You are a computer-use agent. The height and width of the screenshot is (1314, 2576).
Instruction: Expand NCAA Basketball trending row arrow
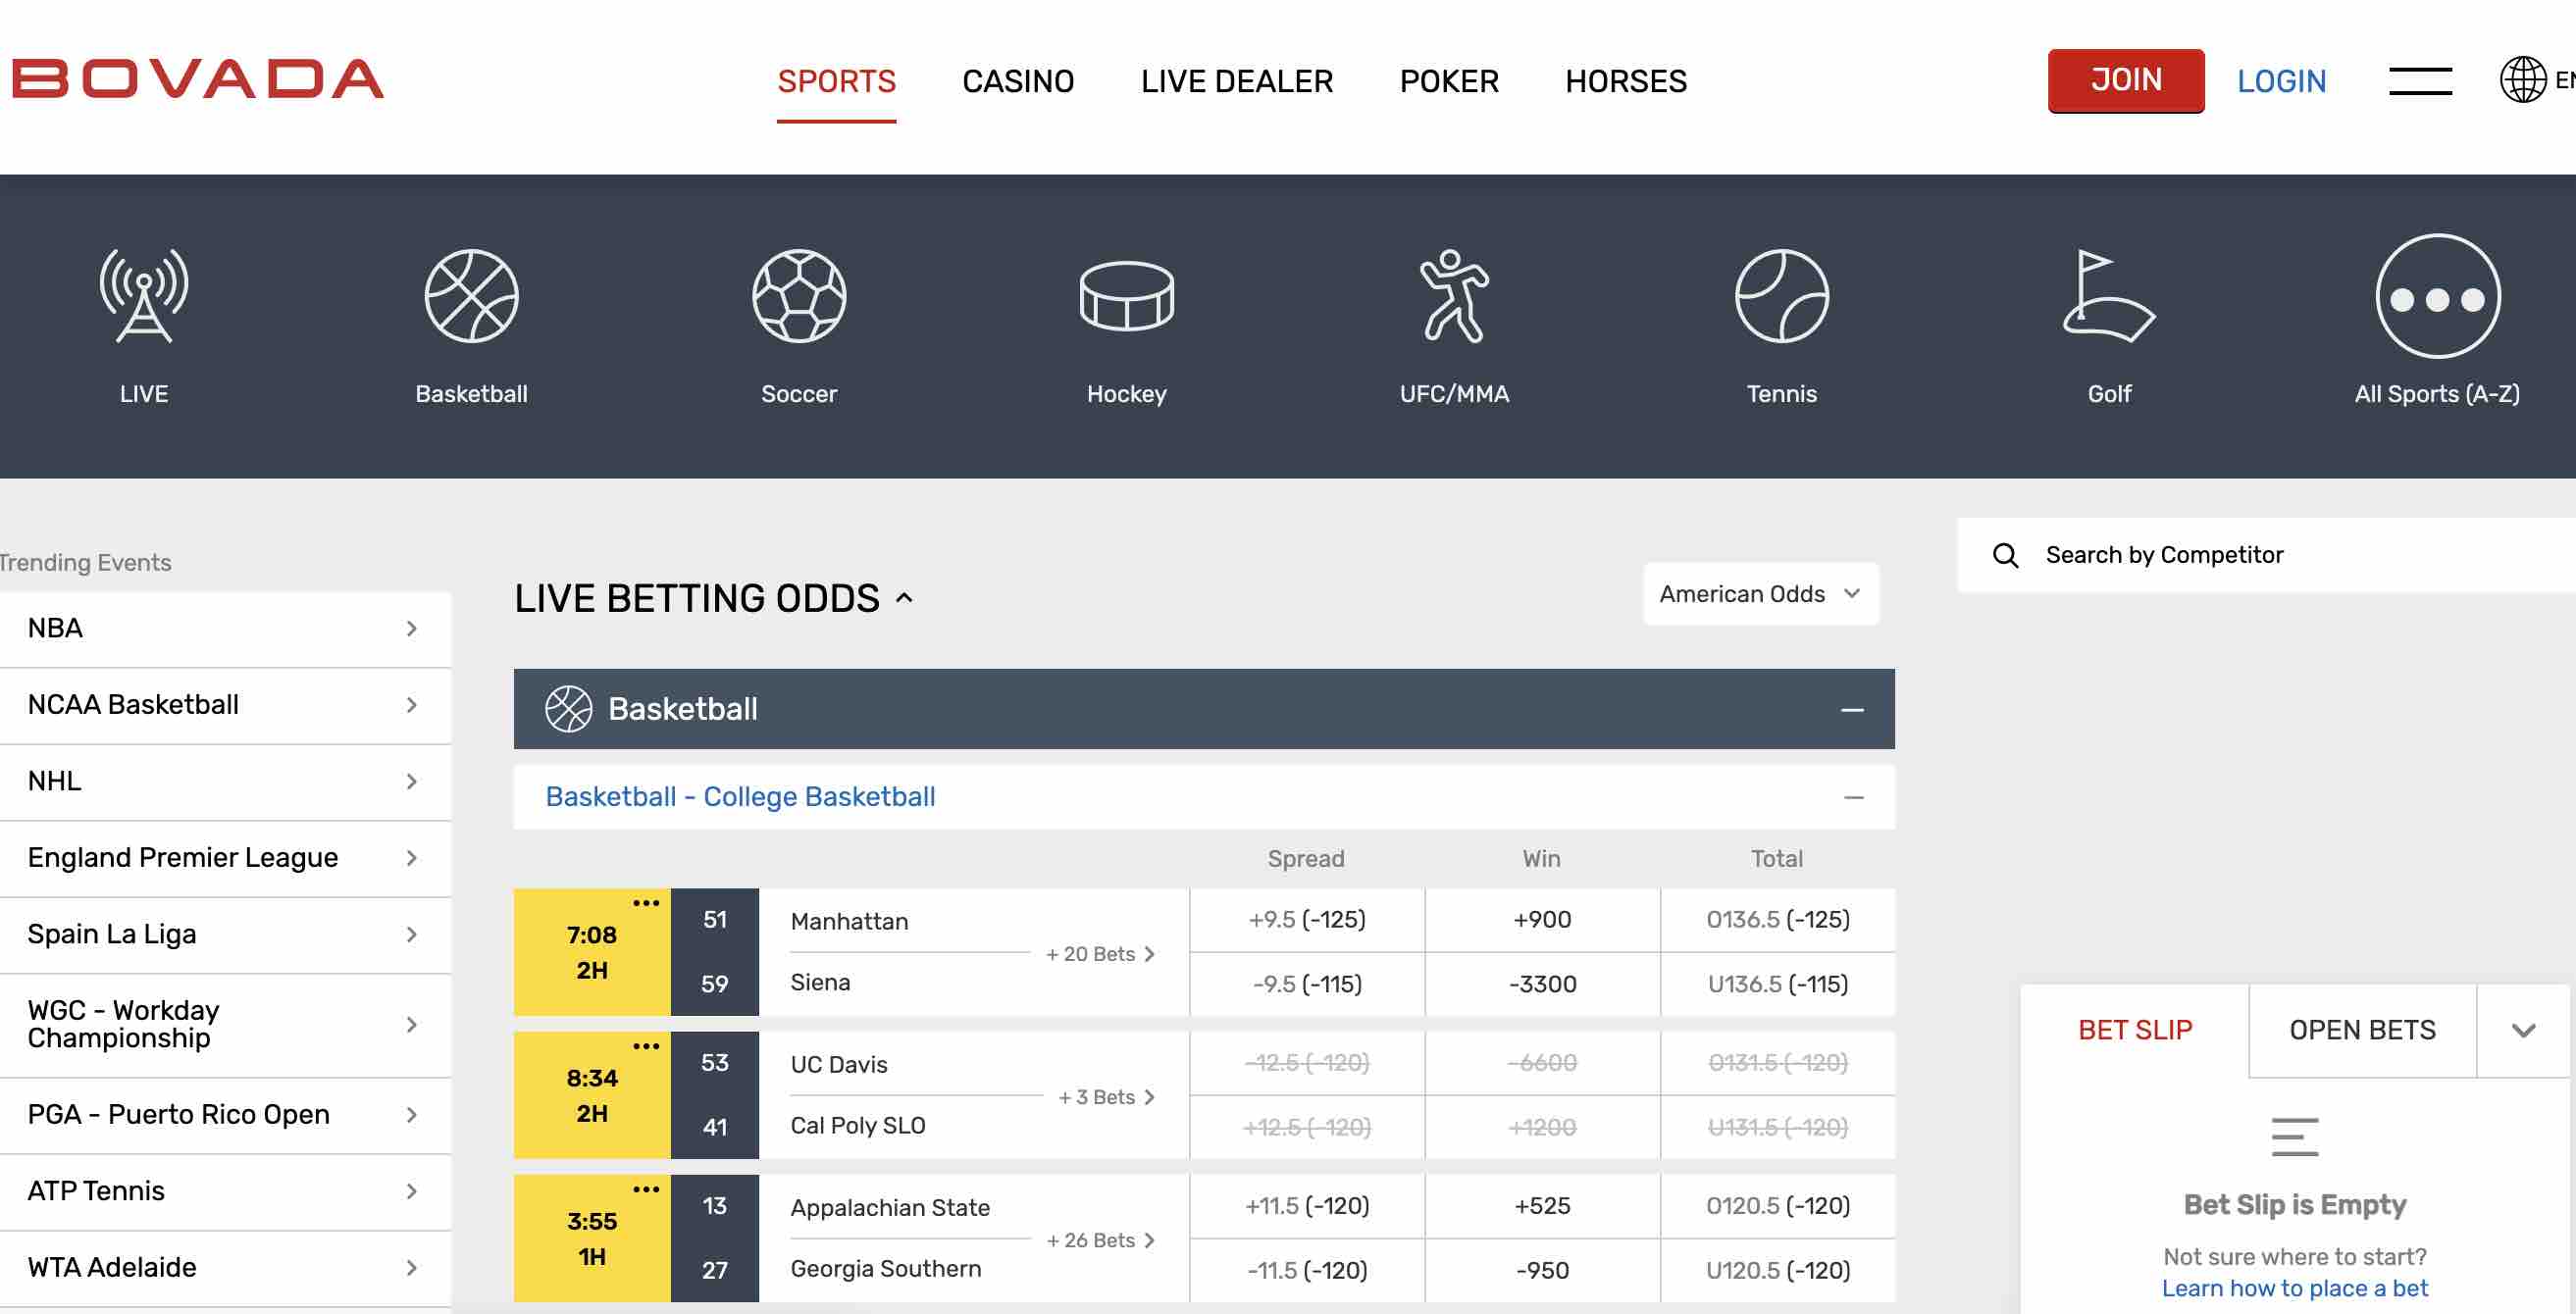click(x=411, y=706)
